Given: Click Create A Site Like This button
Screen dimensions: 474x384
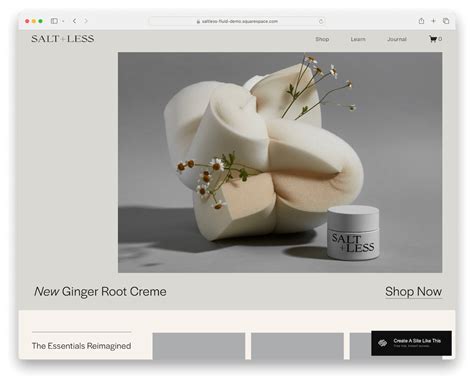Looking at the screenshot, I should click(x=411, y=343).
